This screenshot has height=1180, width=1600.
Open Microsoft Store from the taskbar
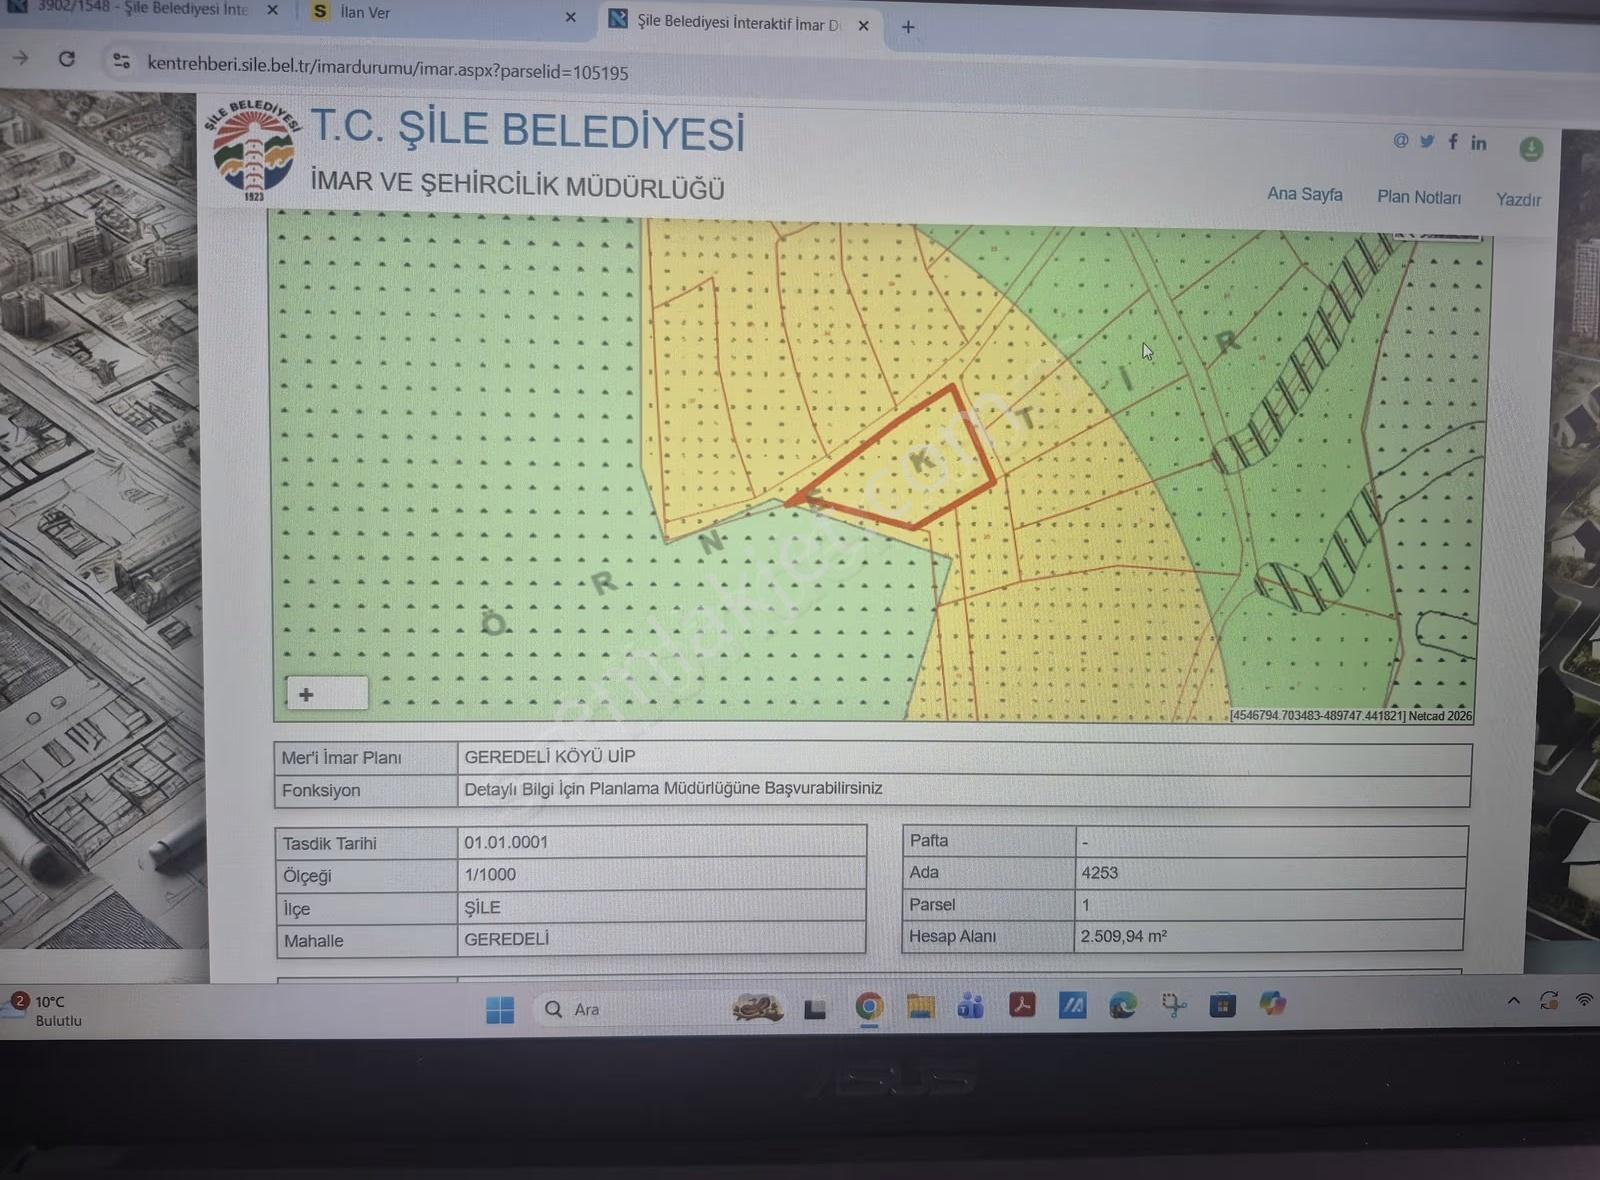[x=1222, y=1004]
